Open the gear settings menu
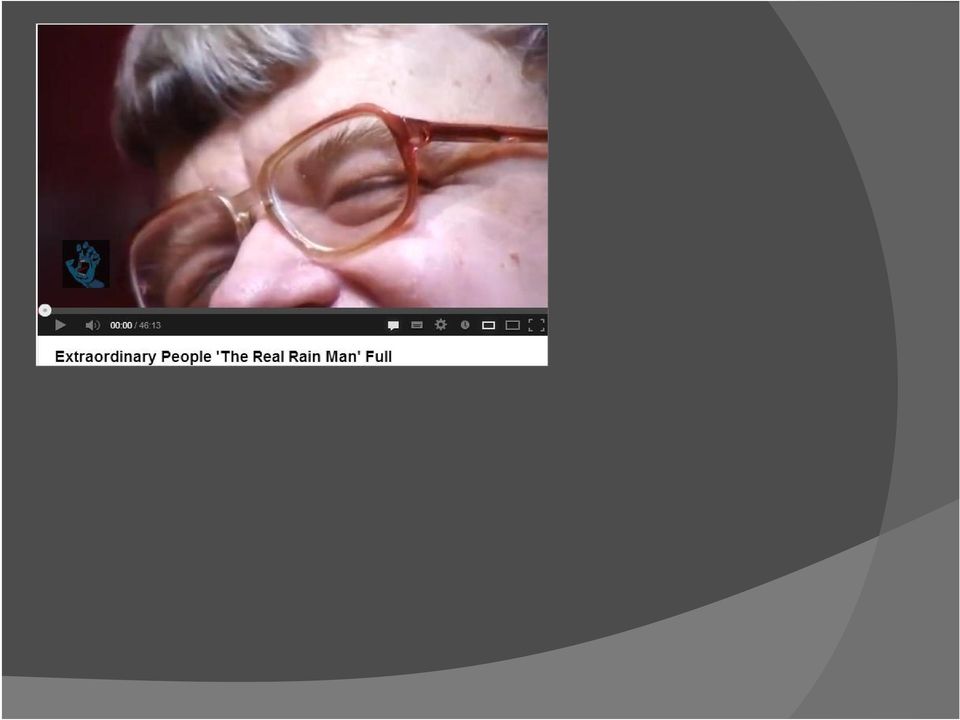This screenshot has width=960, height=720. pyautogui.click(x=441, y=324)
